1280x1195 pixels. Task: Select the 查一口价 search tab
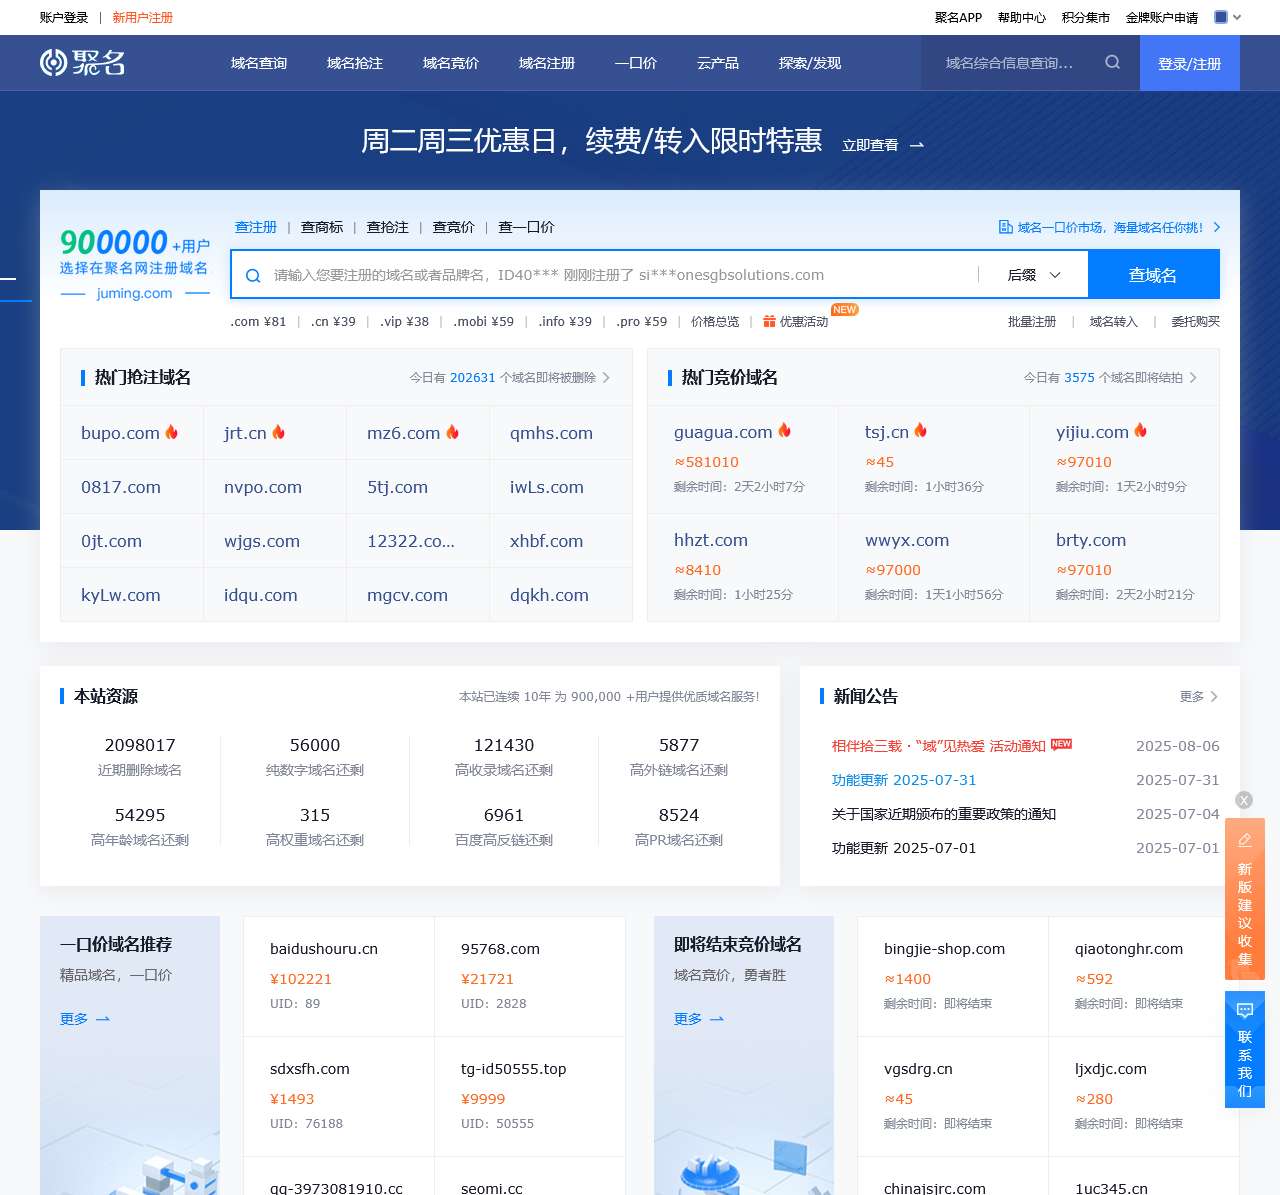[526, 227]
